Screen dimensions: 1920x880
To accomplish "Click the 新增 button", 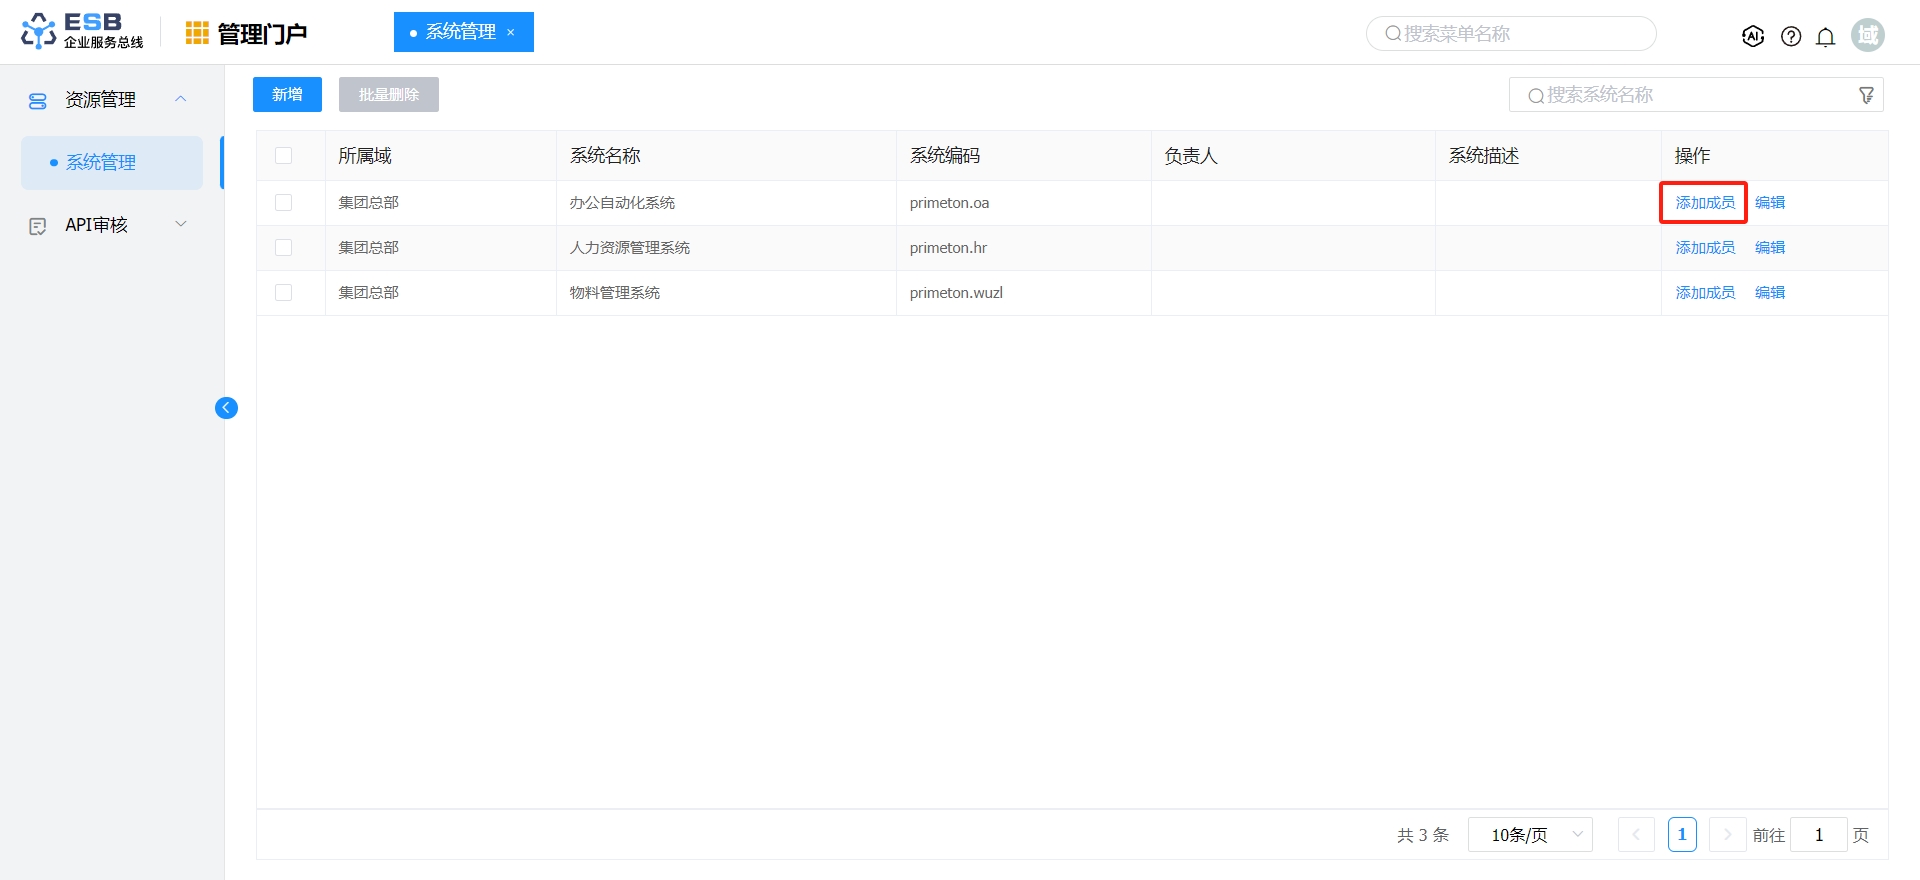I will [287, 95].
